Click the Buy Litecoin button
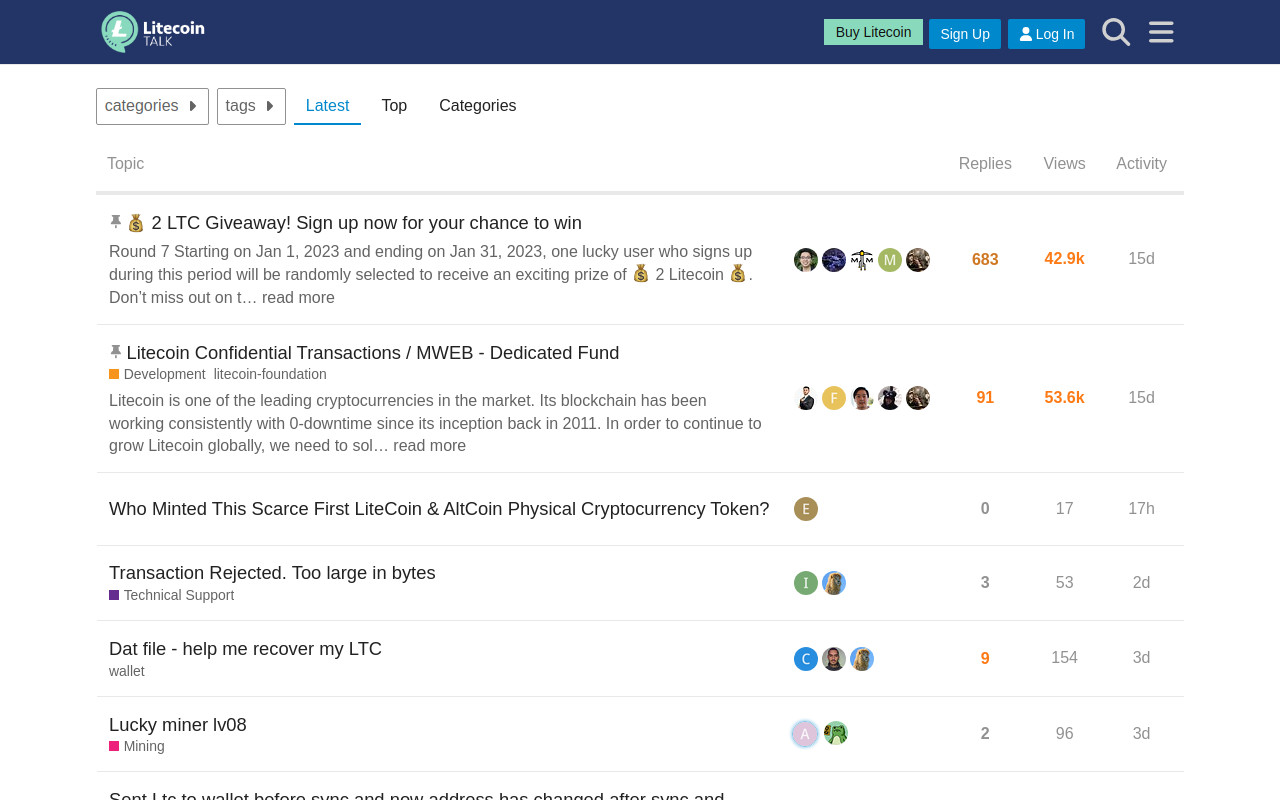 coord(873,32)
